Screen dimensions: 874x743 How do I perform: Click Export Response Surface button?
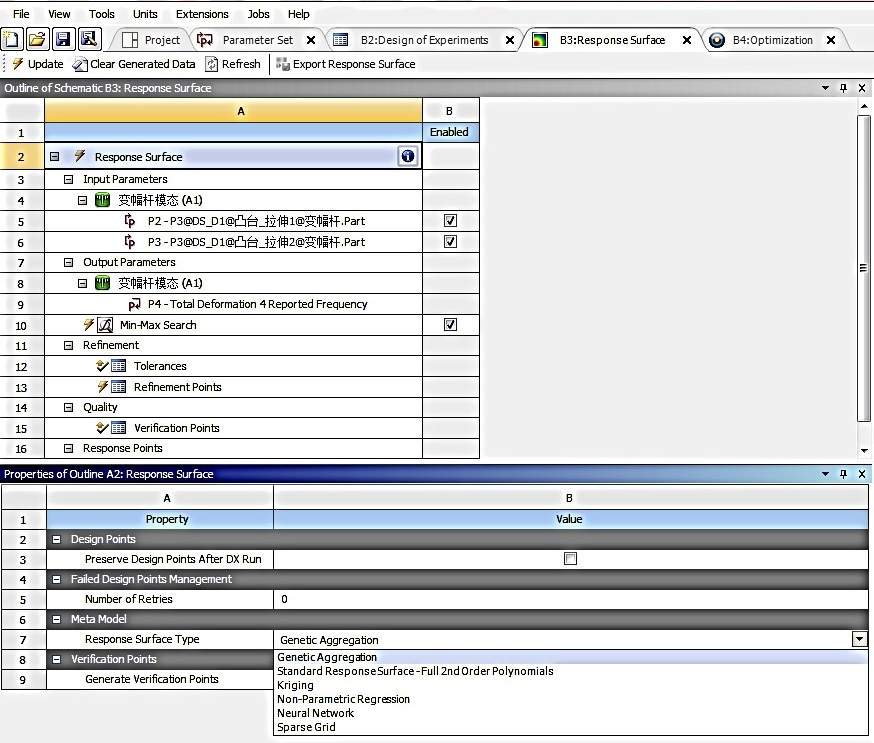coord(345,64)
